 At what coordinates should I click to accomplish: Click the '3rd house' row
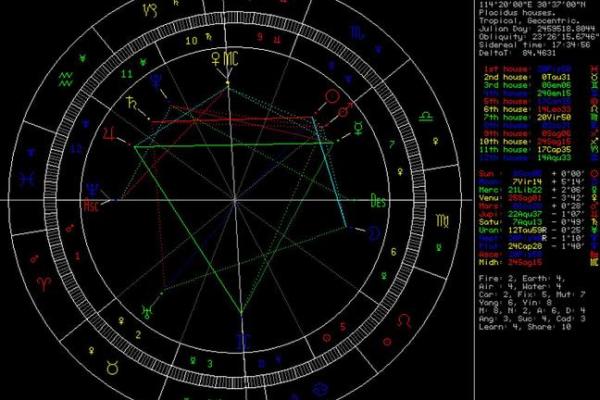[x=527, y=85]
